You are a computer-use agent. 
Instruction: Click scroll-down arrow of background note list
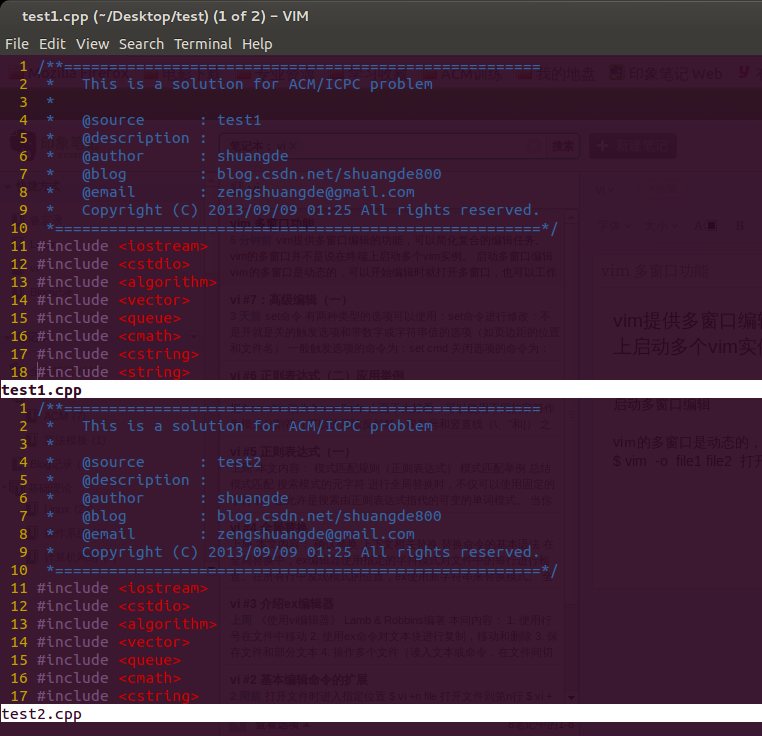[572, 698]
